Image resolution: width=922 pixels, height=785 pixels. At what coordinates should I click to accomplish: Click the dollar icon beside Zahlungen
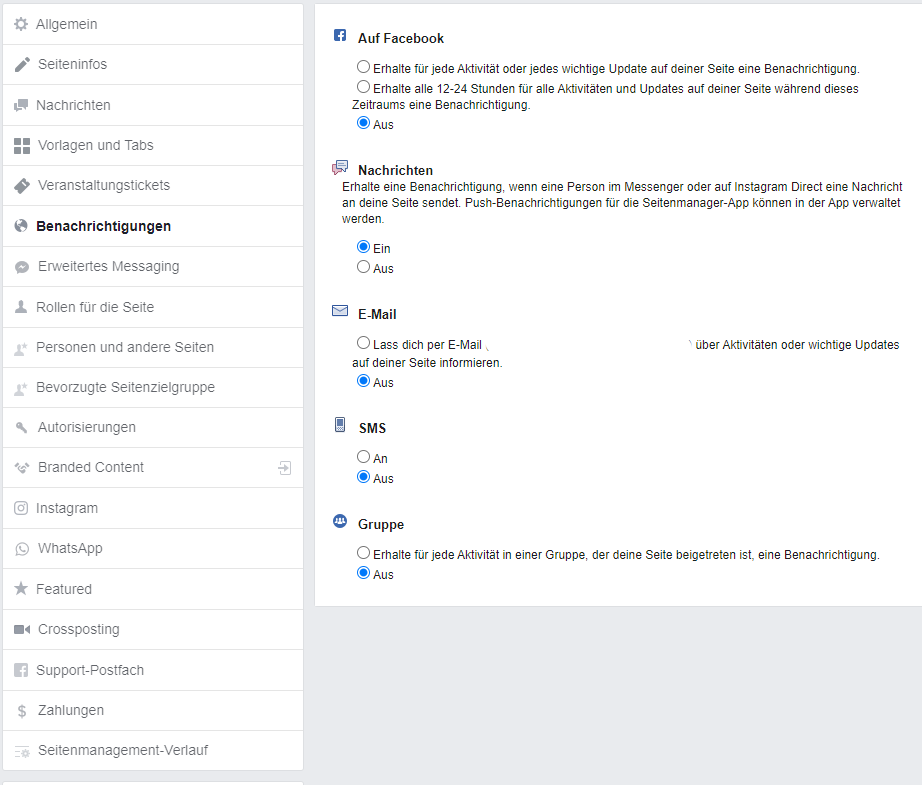click(22, 711)
